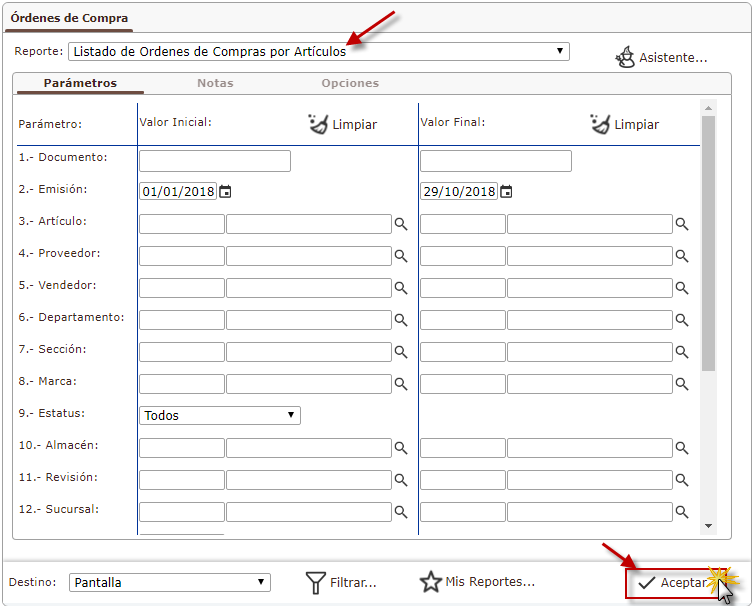Click the Mis Reportes... text link
Viewport: 755px width, 606px height.
pos(490,582)
